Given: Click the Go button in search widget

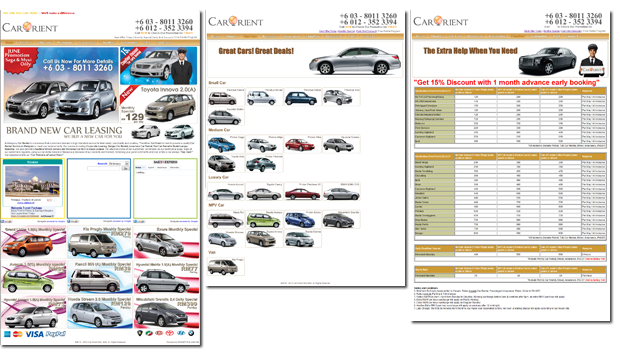Looking at the screenshot, I should (125, 168).
